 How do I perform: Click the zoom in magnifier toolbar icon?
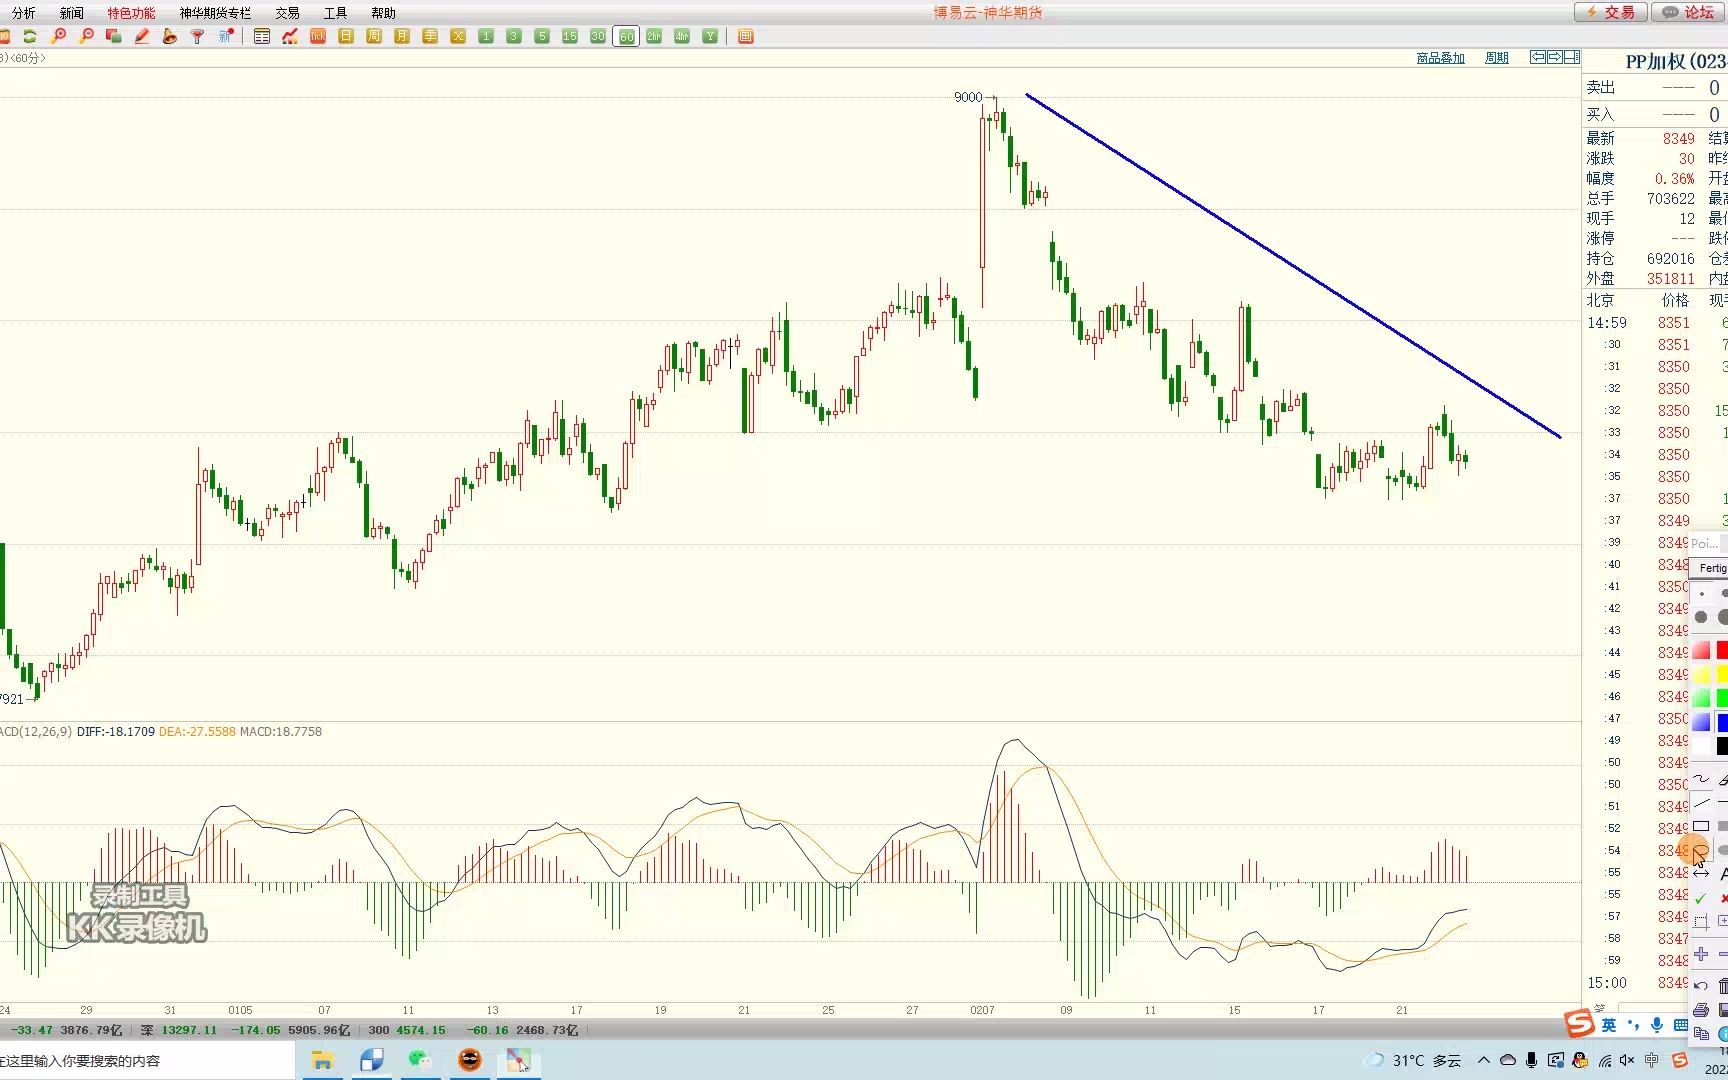point(58,36)
